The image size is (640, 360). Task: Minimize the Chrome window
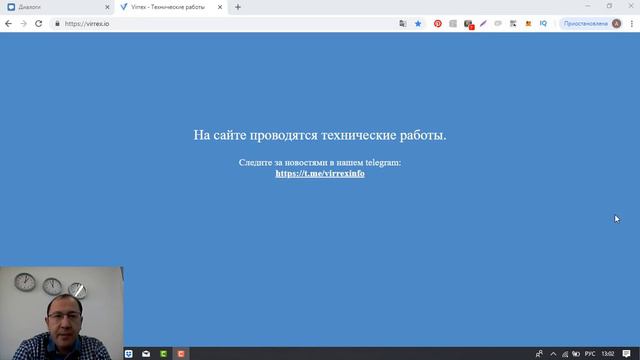click(588, 6)
